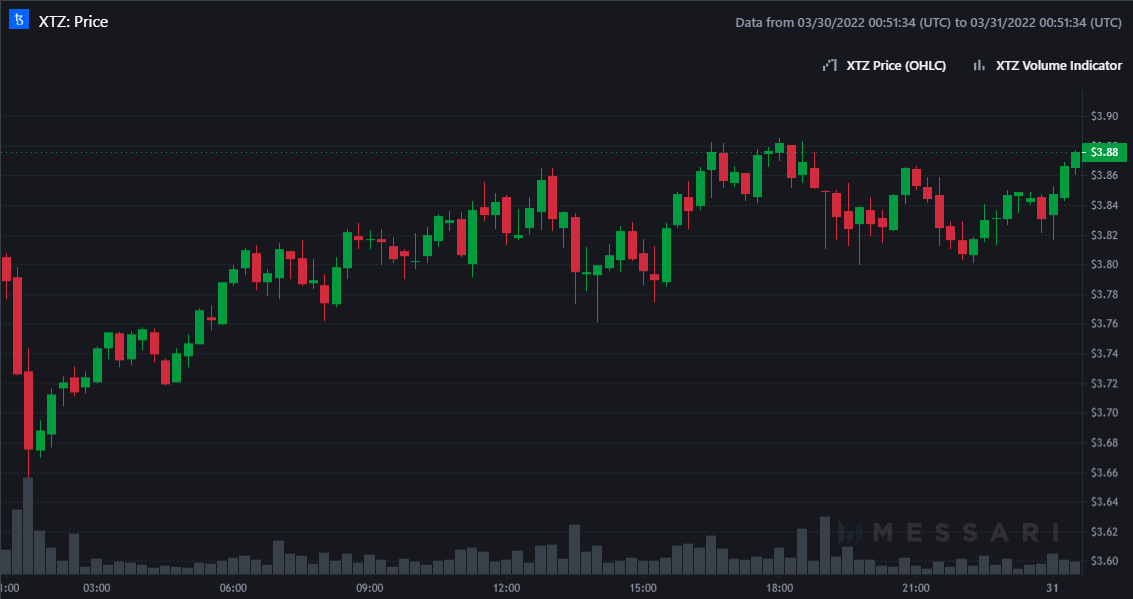The height and width of the screenshot is (599, 1133).
Task: Click the 31 date label on time axis
Action: 1053,587
